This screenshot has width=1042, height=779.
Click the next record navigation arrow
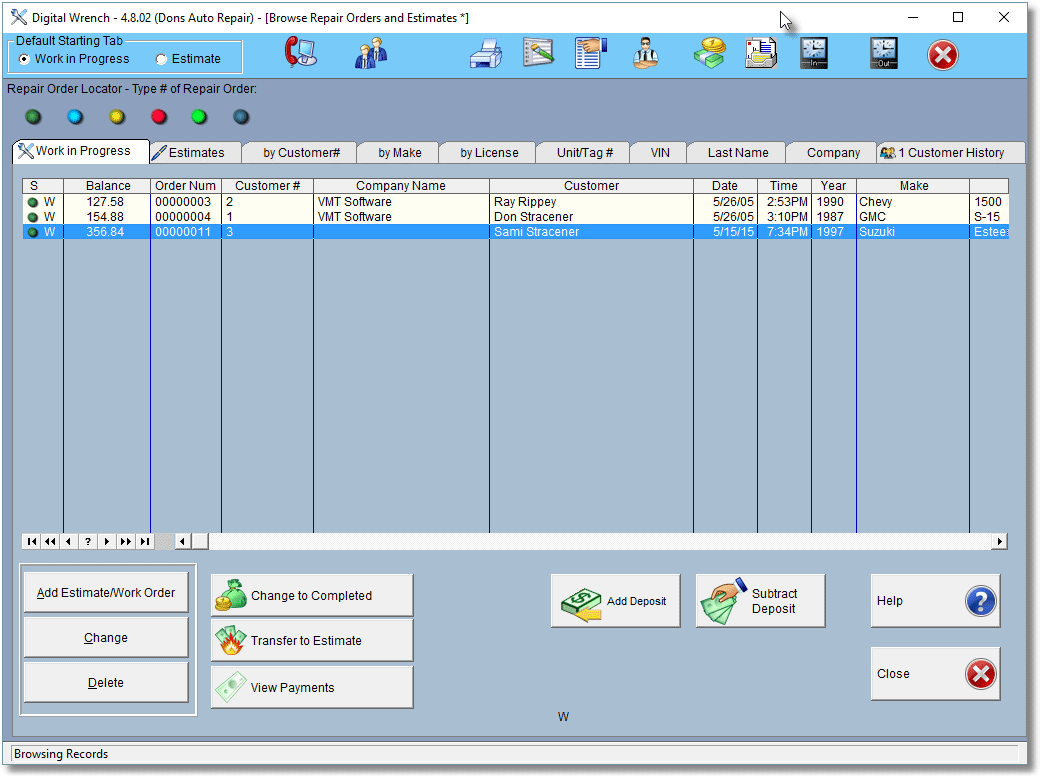coord(107,541)
